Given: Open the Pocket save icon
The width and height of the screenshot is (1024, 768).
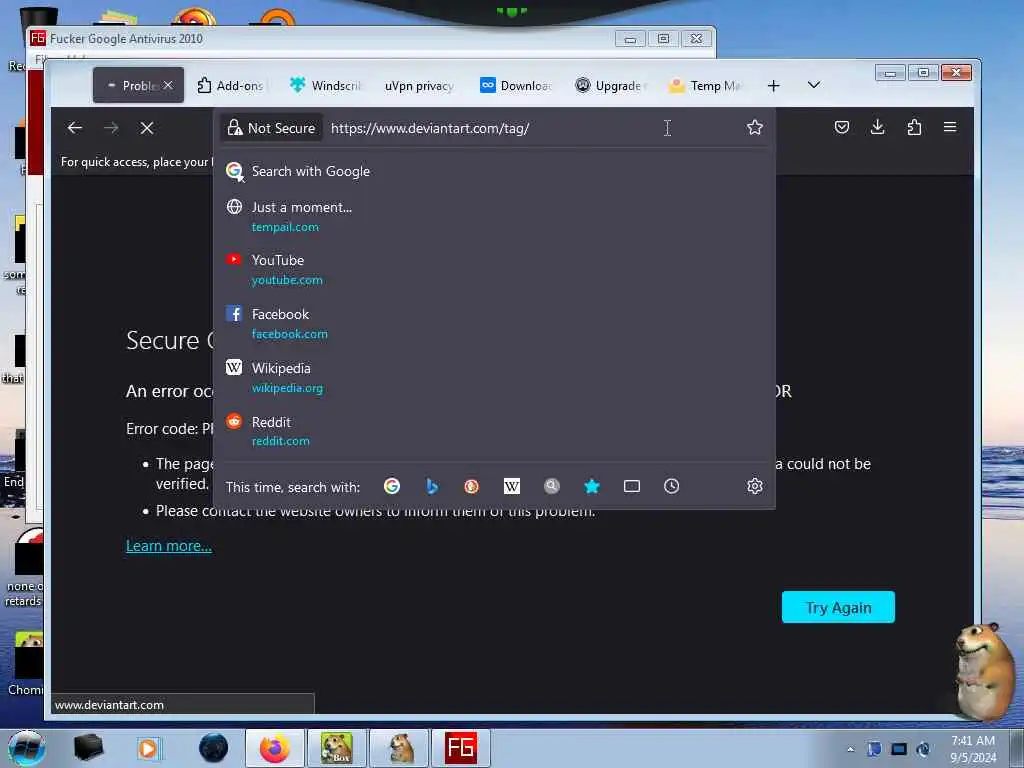Looking at the screenshot, I should coord(842,127).
